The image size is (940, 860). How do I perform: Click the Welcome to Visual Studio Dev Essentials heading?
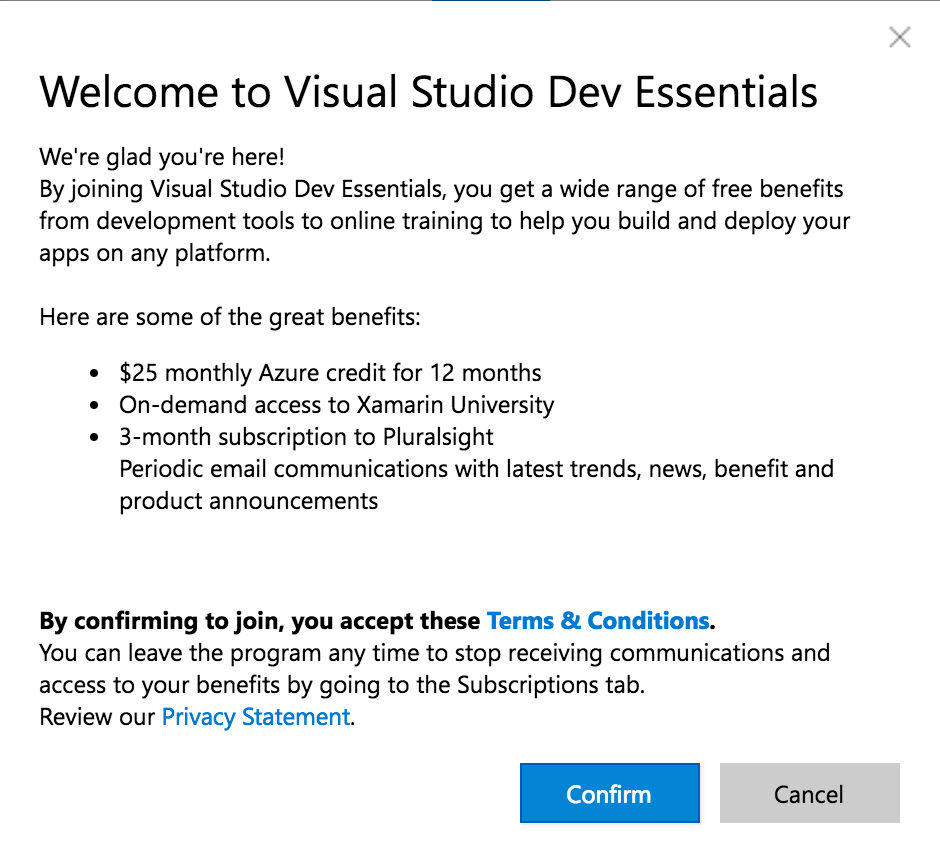[428, 93]
